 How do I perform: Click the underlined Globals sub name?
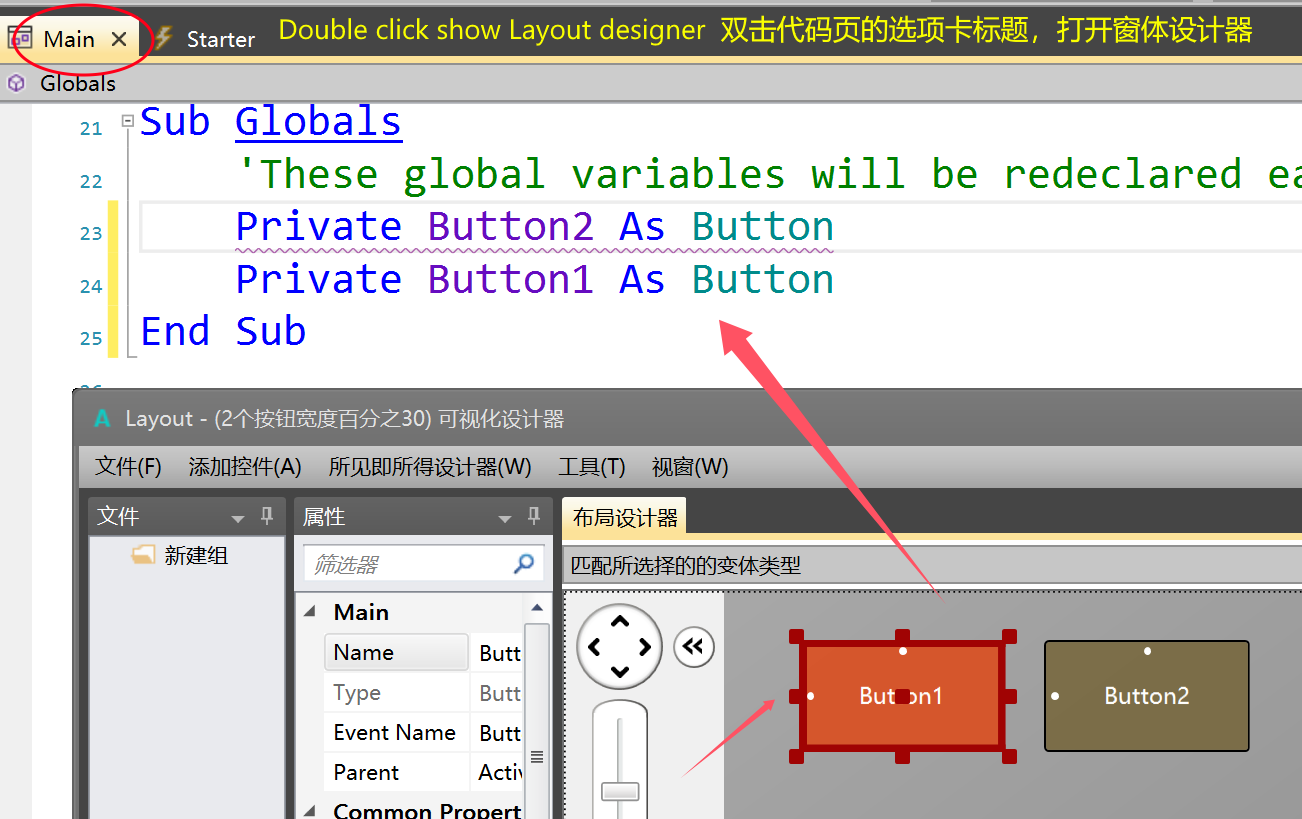[x=318, y=122]
